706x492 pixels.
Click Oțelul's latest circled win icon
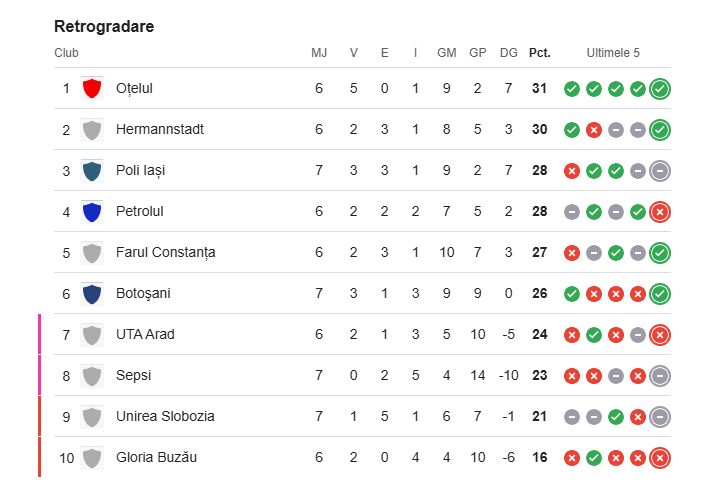point(659,89)
